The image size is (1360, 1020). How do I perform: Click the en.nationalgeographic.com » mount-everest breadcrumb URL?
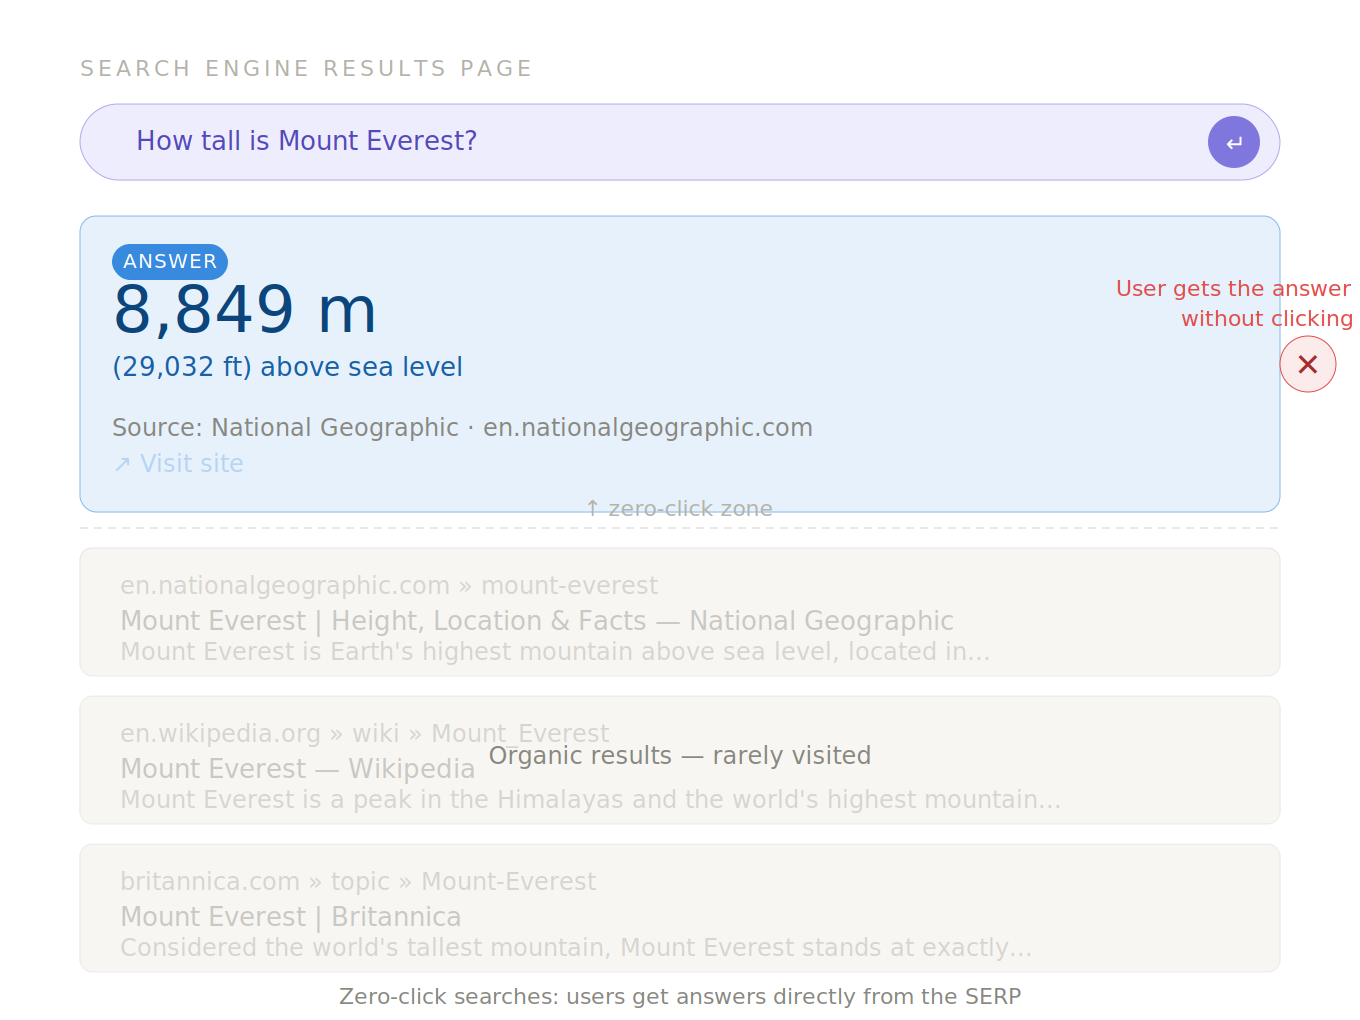tap(388, 586)
